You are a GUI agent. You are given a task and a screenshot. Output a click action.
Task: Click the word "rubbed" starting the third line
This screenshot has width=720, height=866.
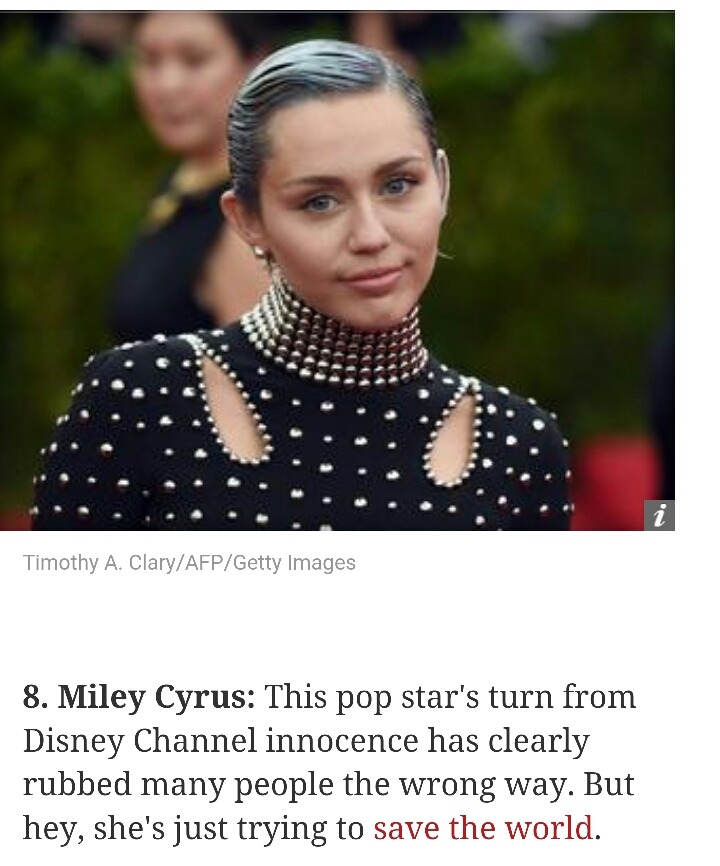pyautogui.click(x=77, y=784)
